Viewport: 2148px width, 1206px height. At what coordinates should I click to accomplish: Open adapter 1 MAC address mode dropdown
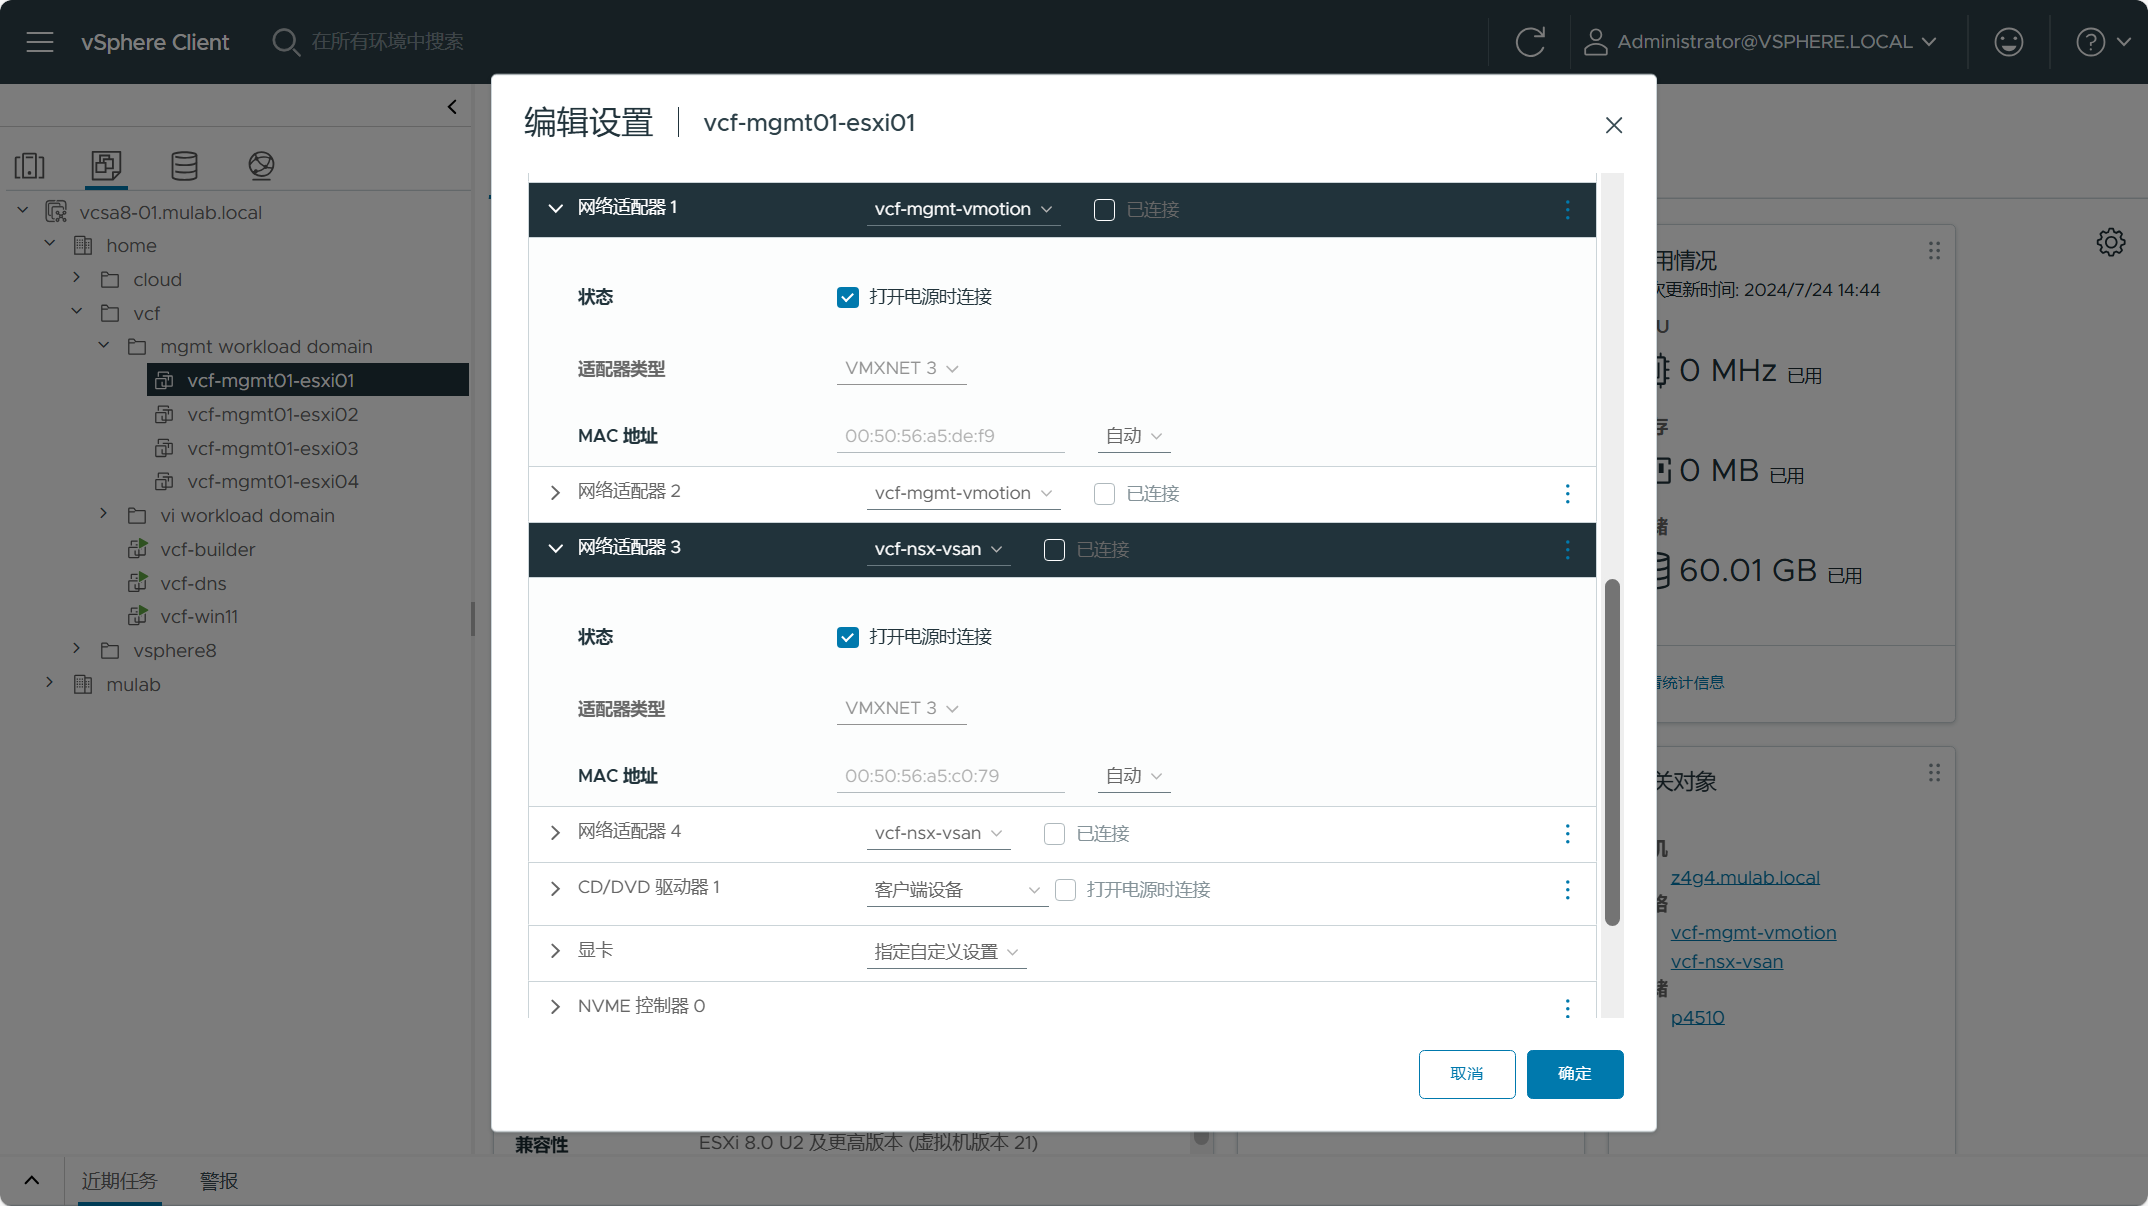click(1134, 437)
